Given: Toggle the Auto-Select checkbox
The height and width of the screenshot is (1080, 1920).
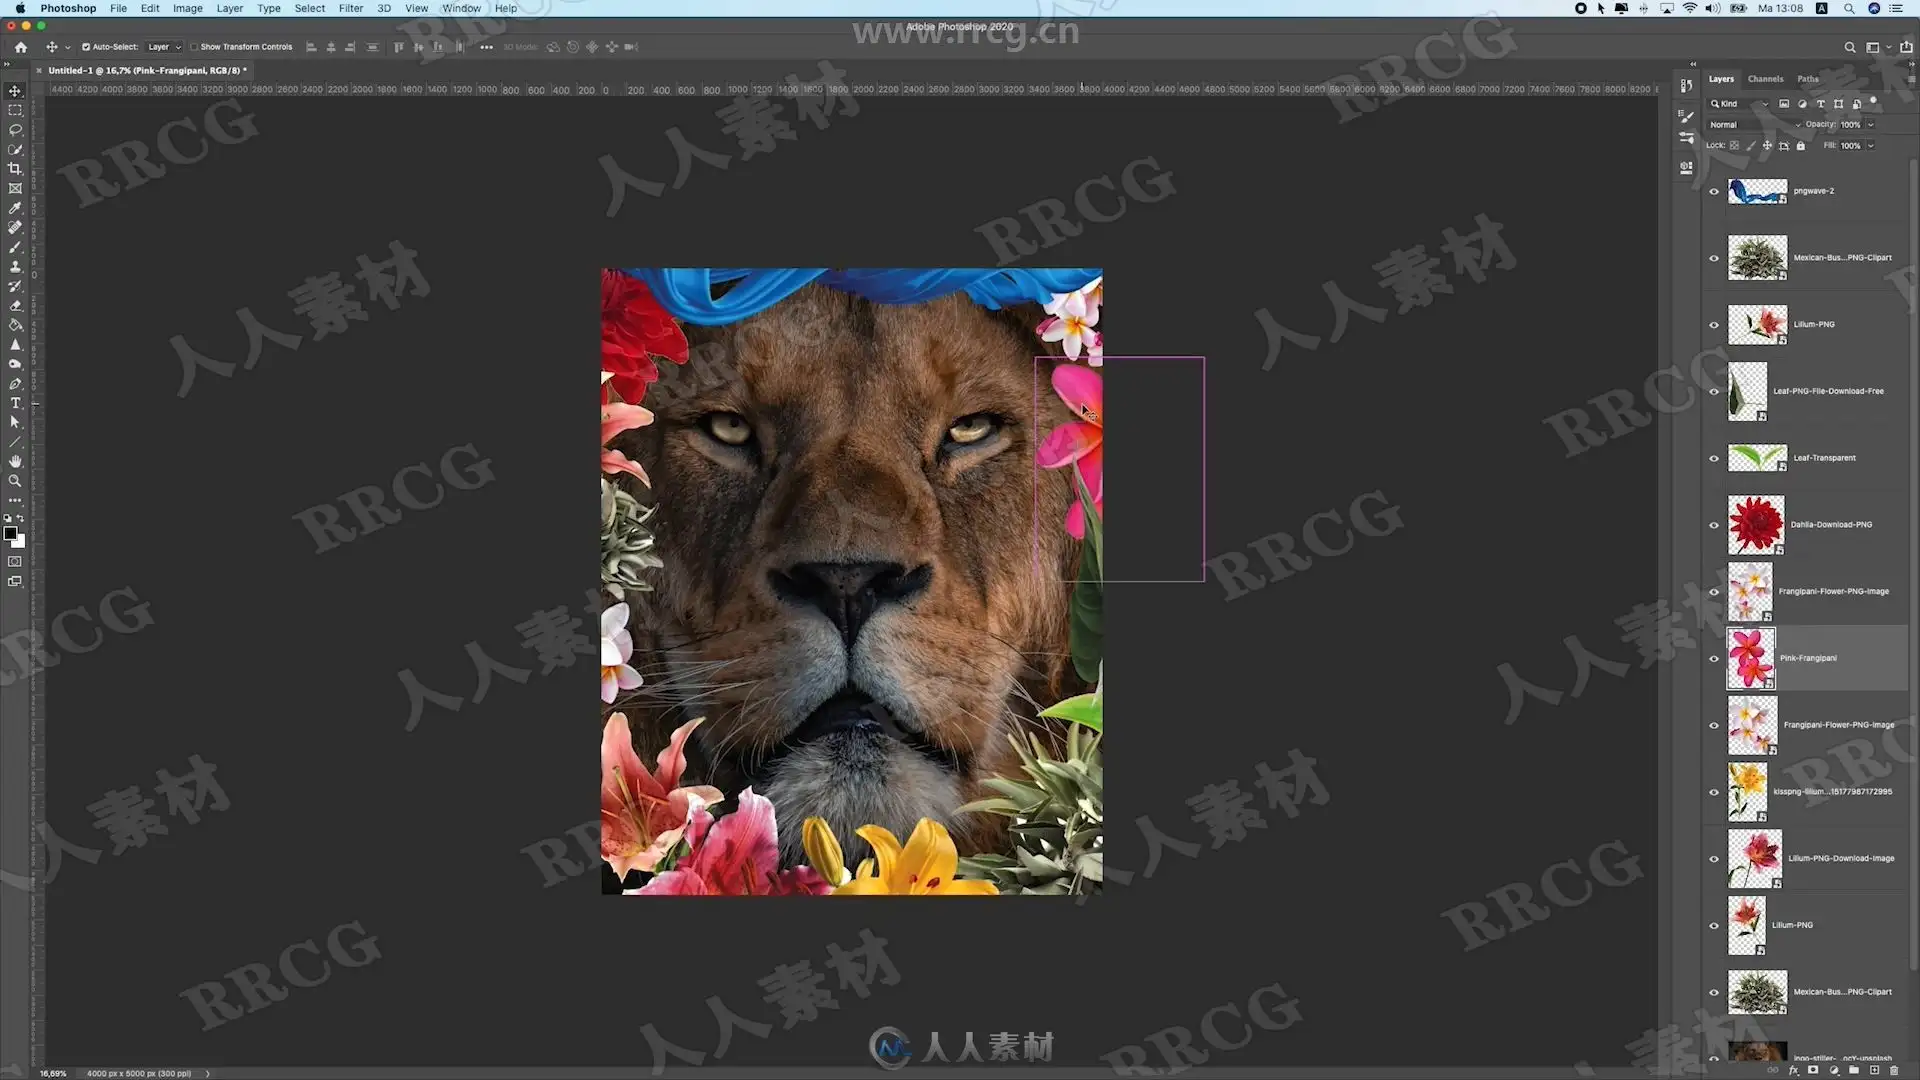Looking at the screenshot, I should 86,47.
